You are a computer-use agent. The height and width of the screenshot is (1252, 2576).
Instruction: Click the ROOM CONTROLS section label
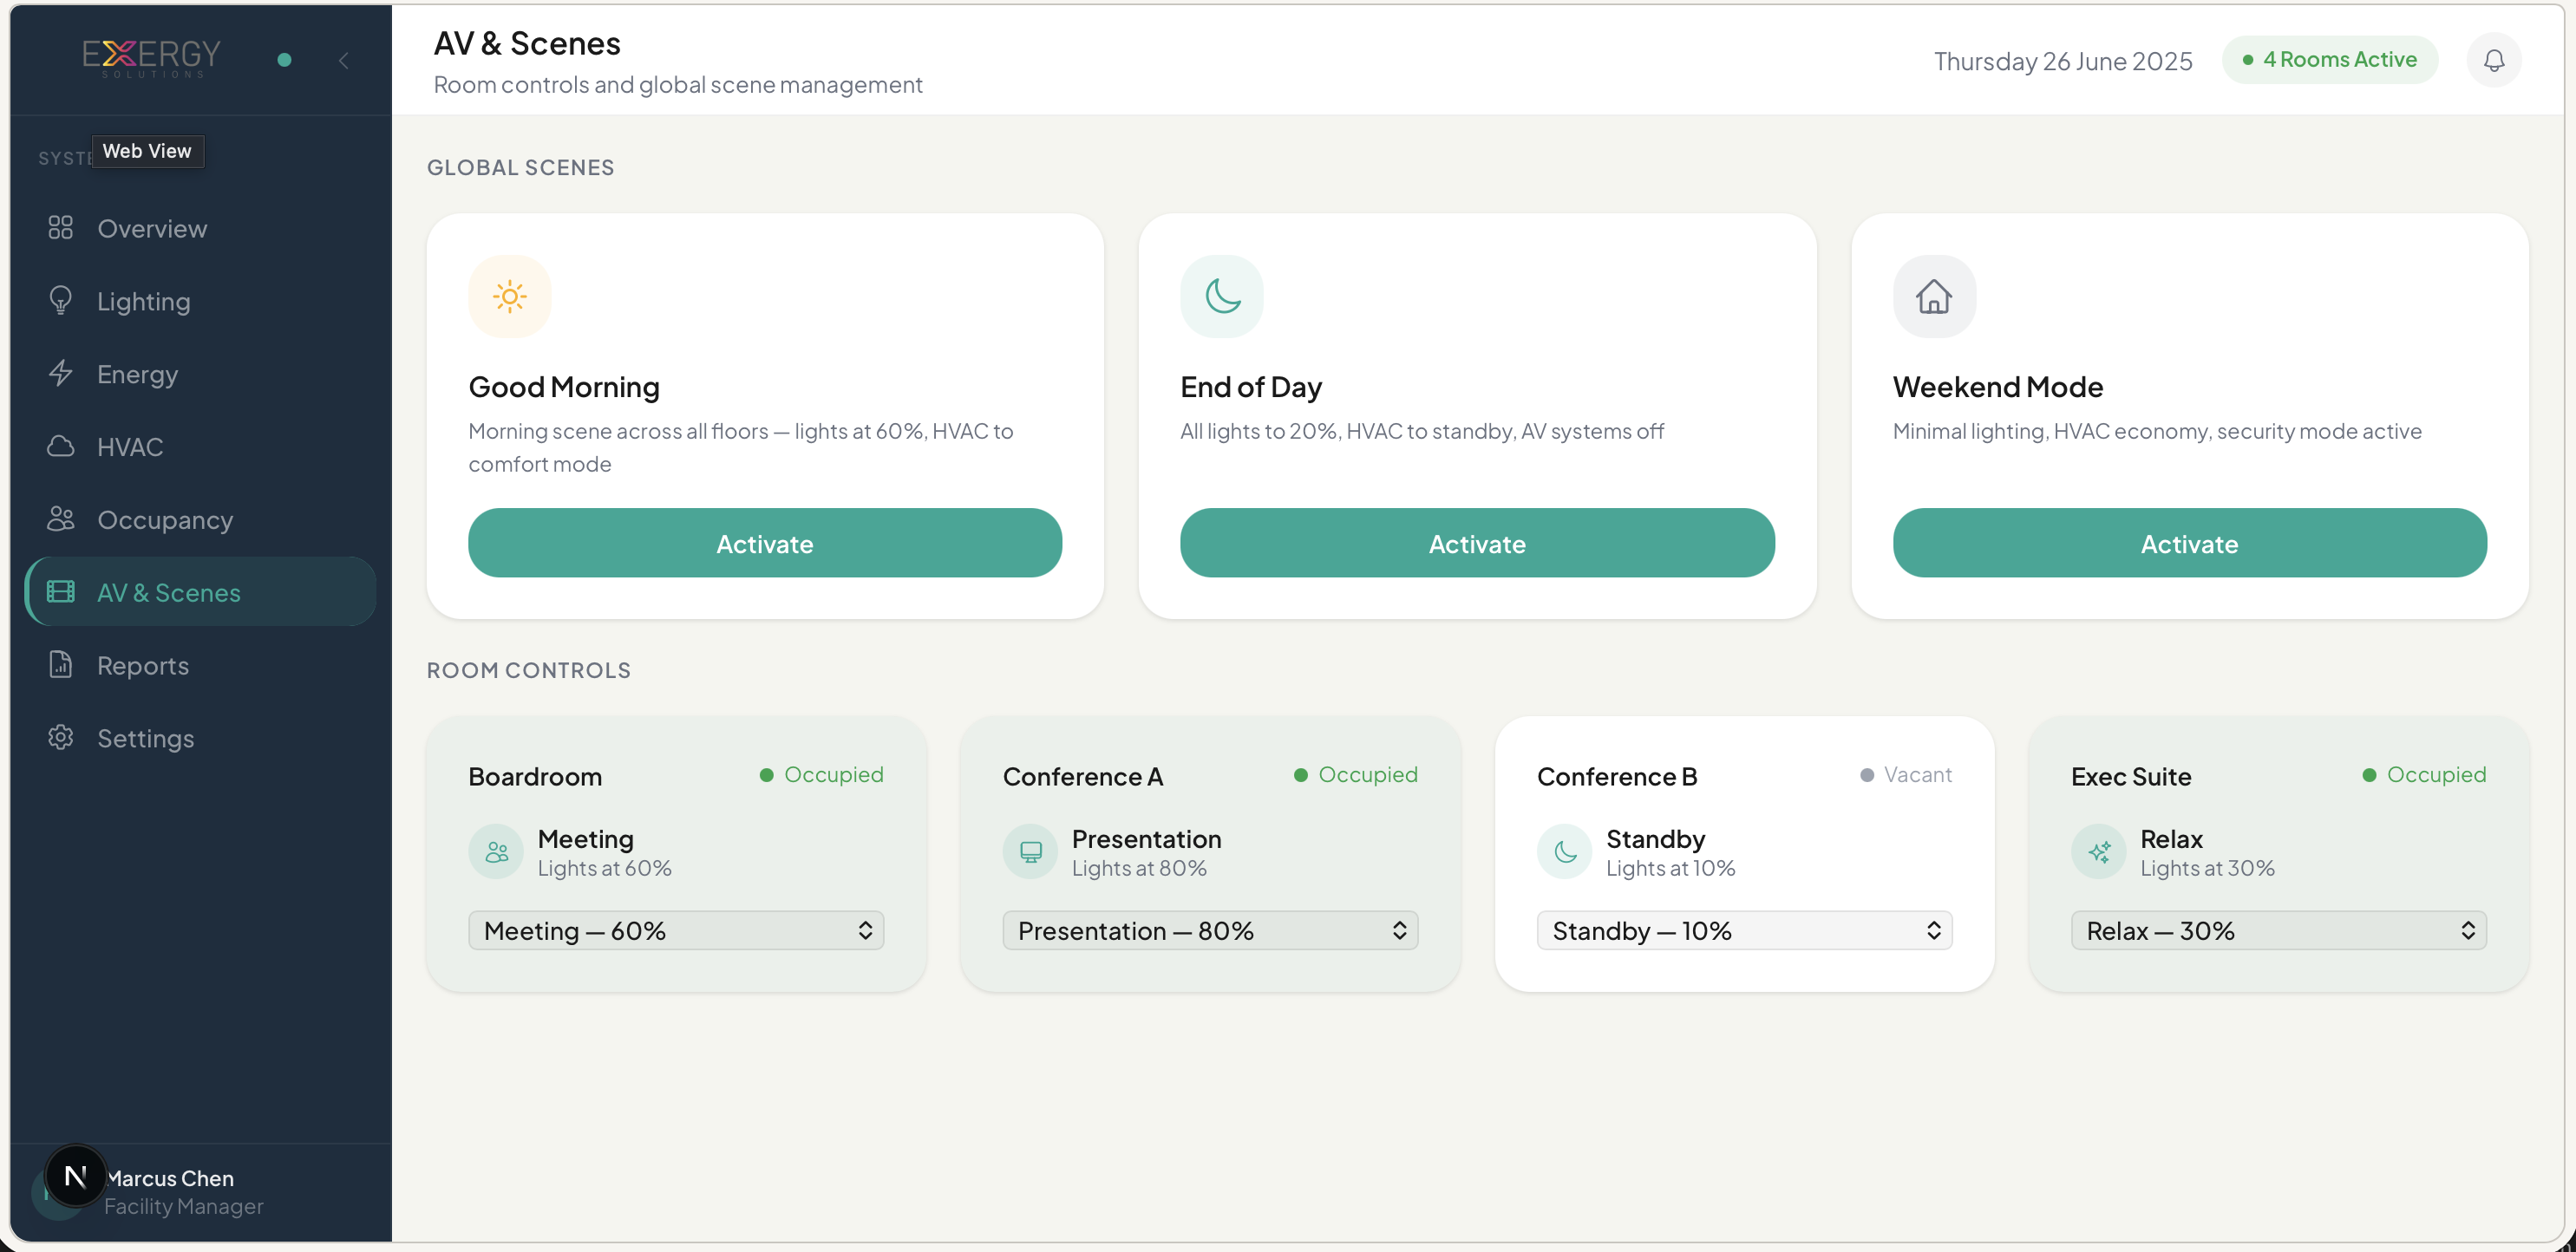pyautogui.click(x=529, y=670)
